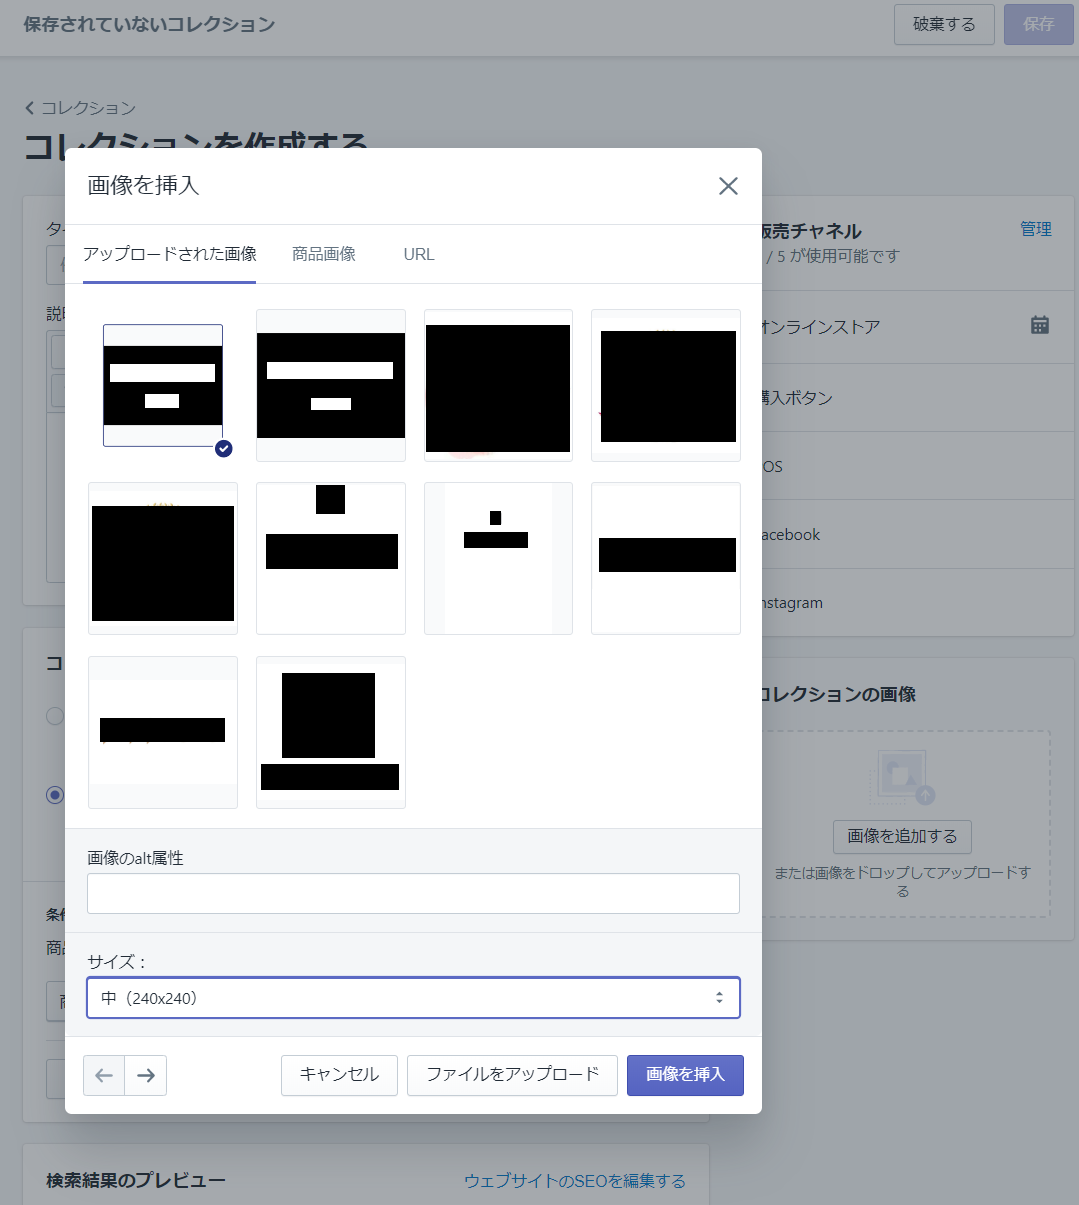Click the image upload placeholder icon
1079x1205 pixels.
(902, 777)
